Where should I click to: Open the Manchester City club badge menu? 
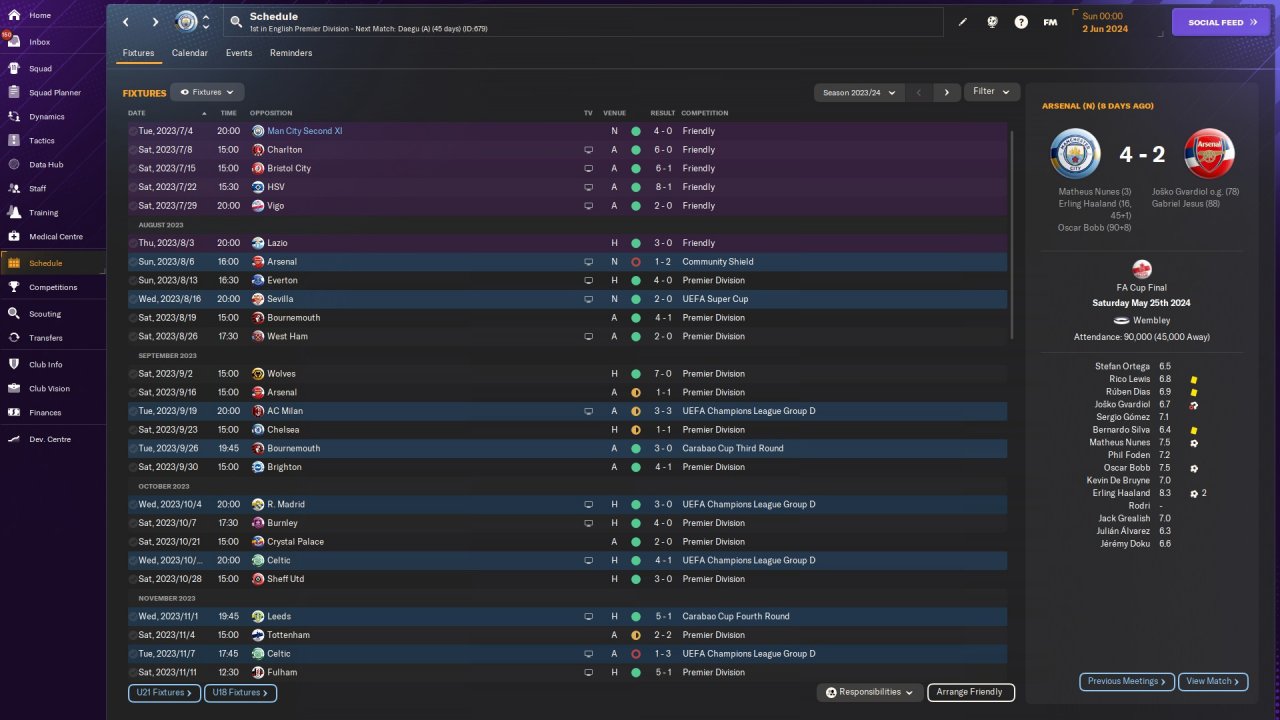[x=187, y=22]
